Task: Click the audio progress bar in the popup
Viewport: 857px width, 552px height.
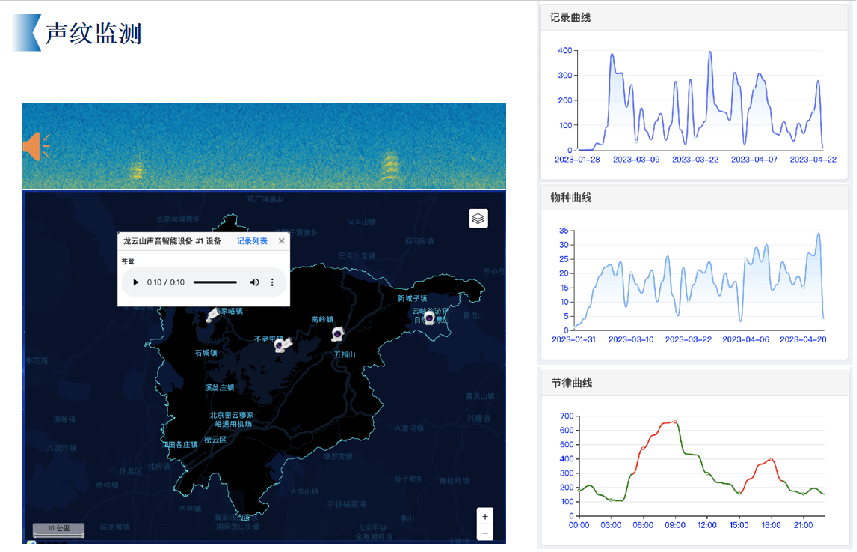Action: click(x=215, y=283)
